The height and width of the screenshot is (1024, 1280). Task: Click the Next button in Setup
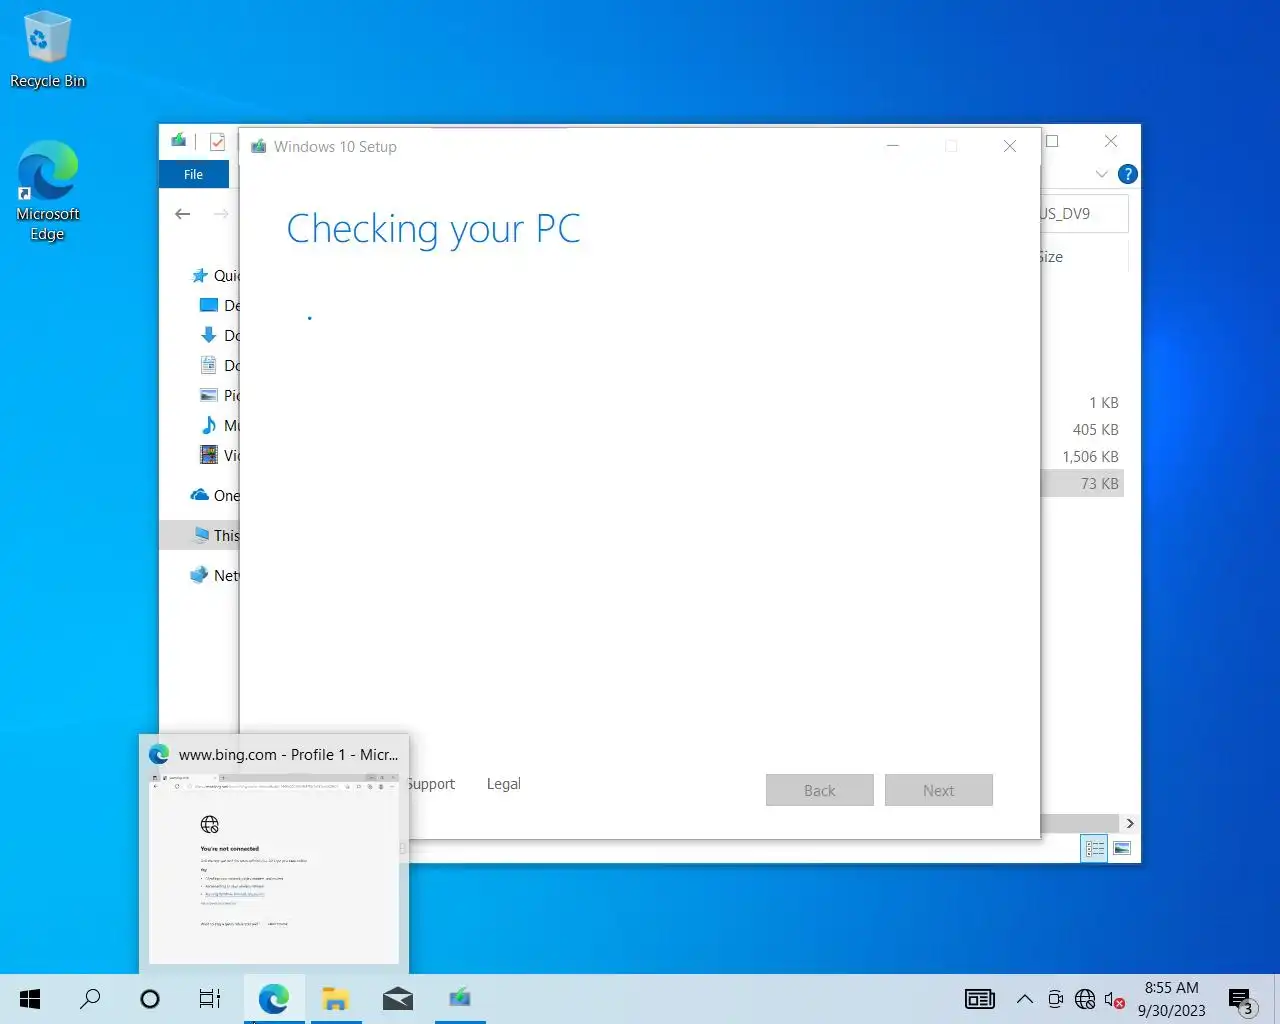point(939,790)
